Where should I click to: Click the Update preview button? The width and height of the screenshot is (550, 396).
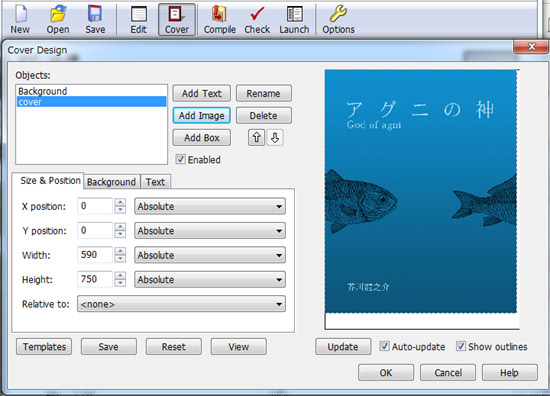click(343, 347)
